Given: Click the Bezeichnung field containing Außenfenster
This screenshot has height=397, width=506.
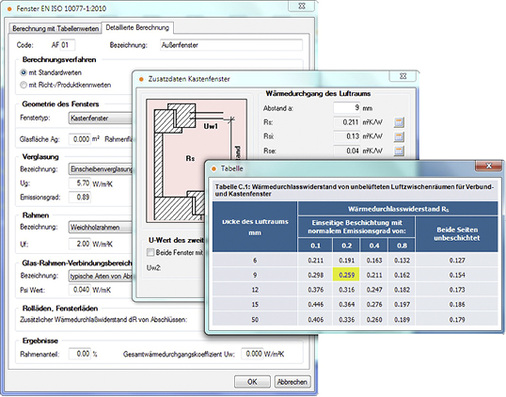Looking at the screenshot, I should point(231,45).
